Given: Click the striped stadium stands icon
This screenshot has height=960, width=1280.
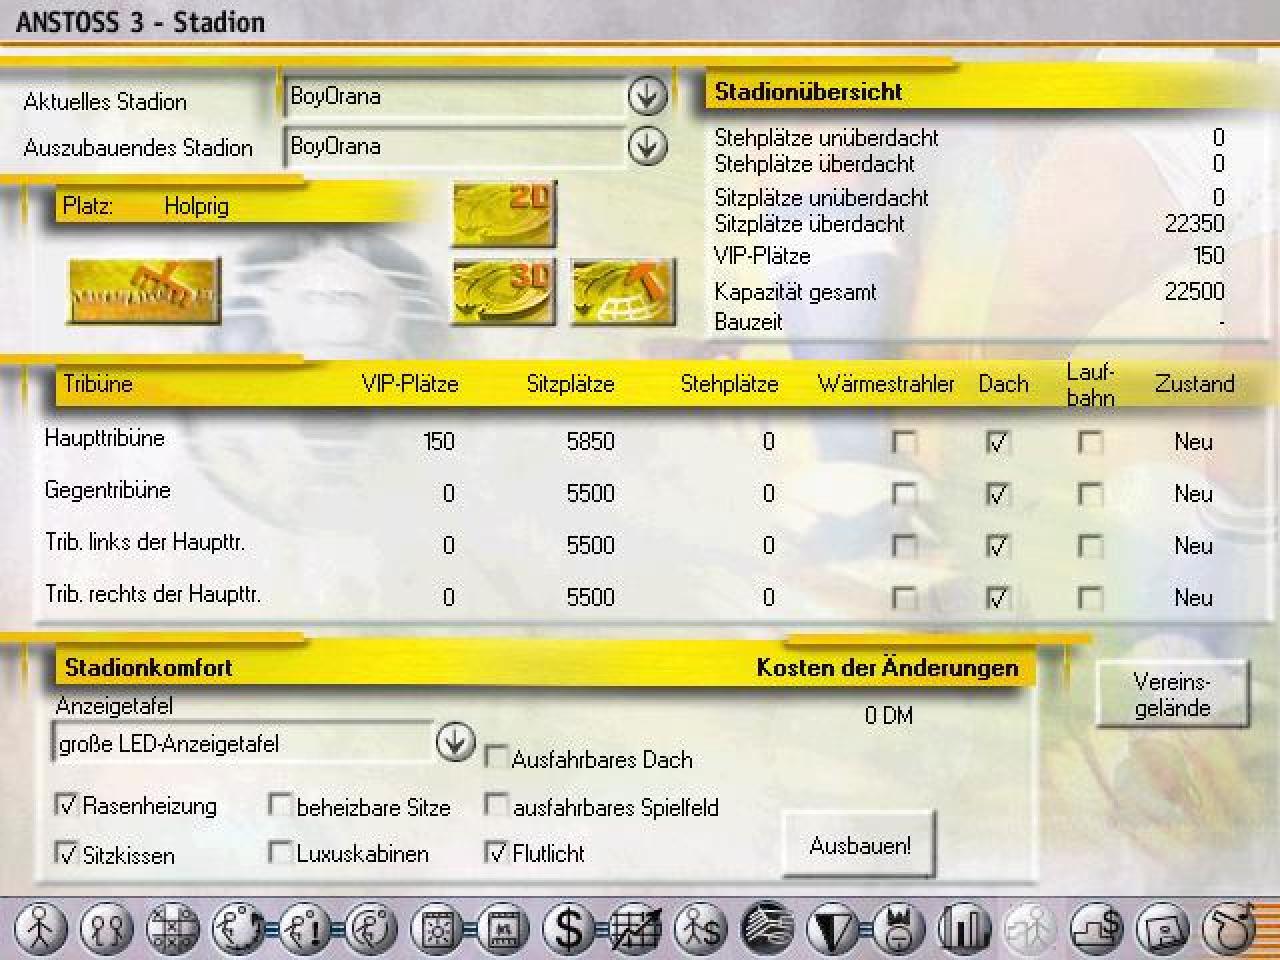Looking at the screenshot, I should (x=767, y=929).
